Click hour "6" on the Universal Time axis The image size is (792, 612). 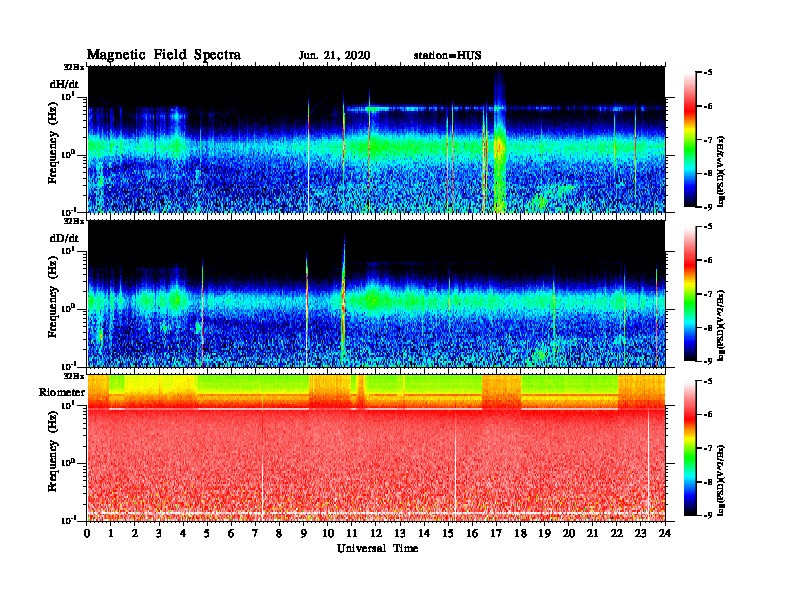point(232,533)
